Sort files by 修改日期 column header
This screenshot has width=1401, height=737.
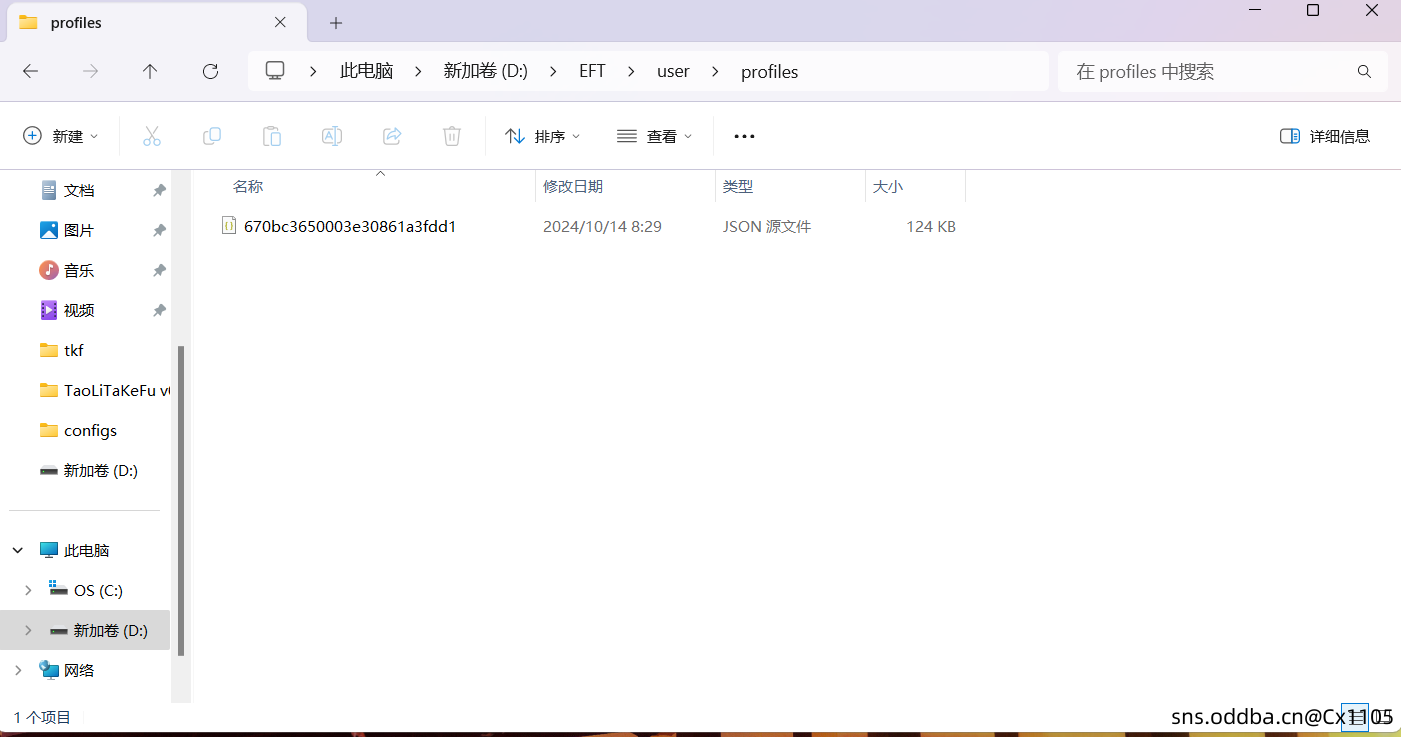pos(573,186)
